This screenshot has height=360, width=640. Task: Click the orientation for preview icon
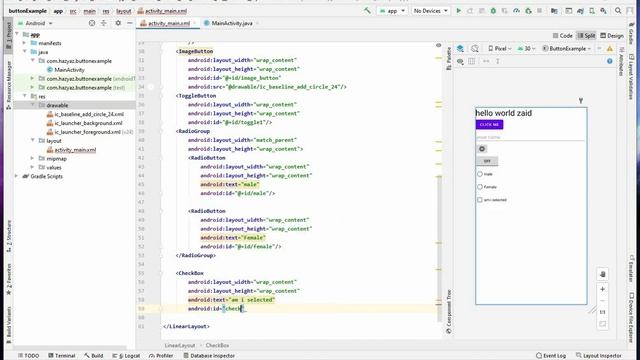[475, 49]
